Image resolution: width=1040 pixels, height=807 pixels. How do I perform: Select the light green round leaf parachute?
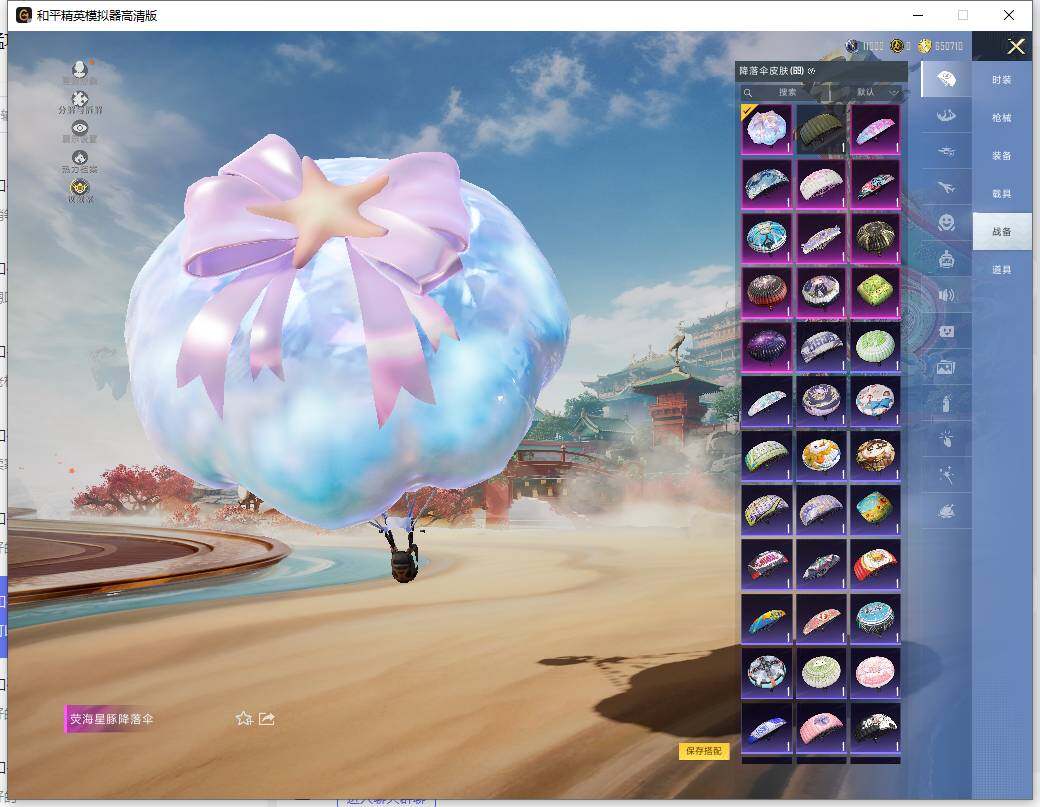[875, 346]
